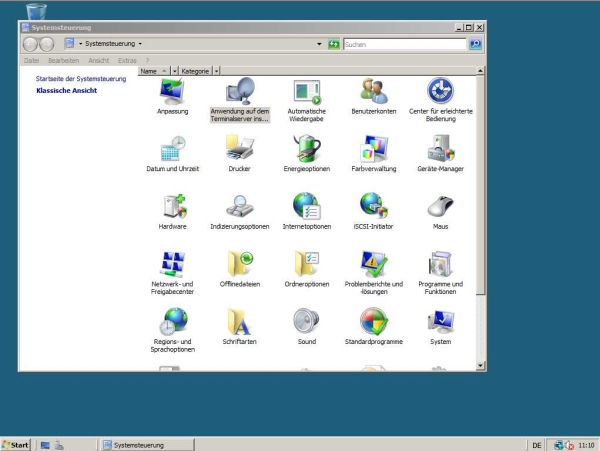Open the Recycle Bin on the desktop
The width and height of the screenshot is (600, 451).
(x=36, y=11)
